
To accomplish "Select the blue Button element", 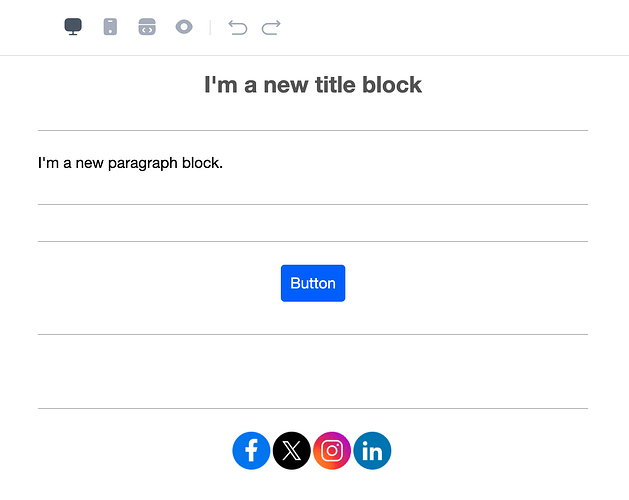I will tap(313, 283).
